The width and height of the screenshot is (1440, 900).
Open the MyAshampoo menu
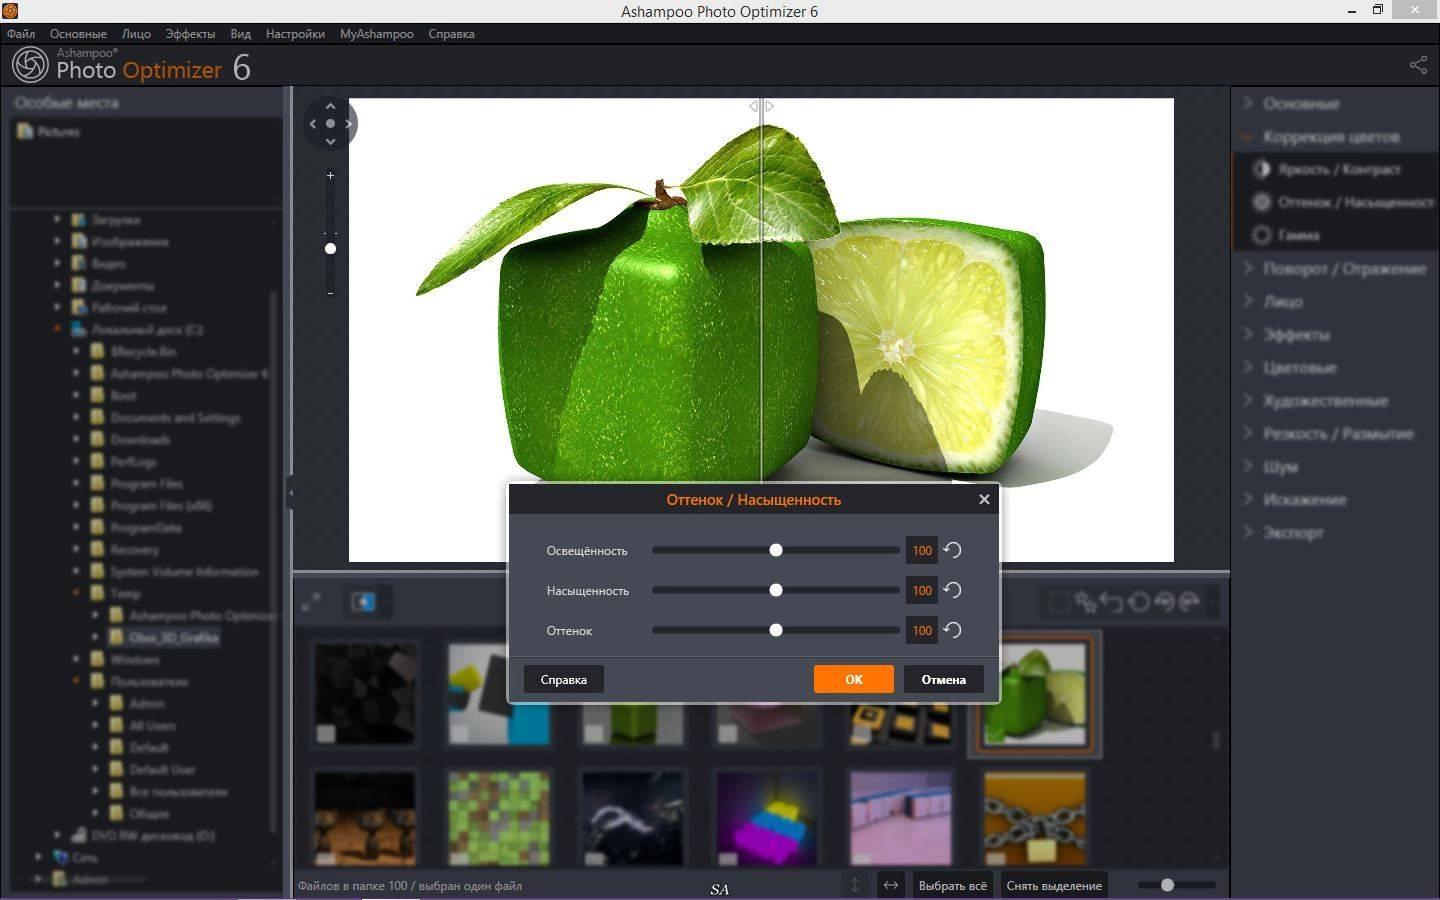pos(377,34)
